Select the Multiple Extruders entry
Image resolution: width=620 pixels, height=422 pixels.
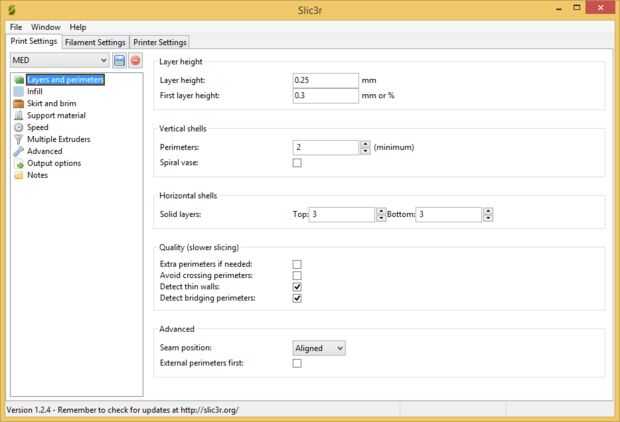tap(59, 139)
